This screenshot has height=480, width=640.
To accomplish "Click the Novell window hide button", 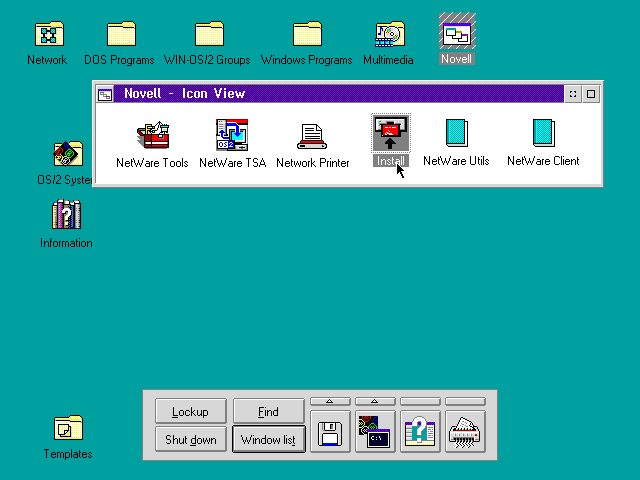I will (x=573, y=94).
